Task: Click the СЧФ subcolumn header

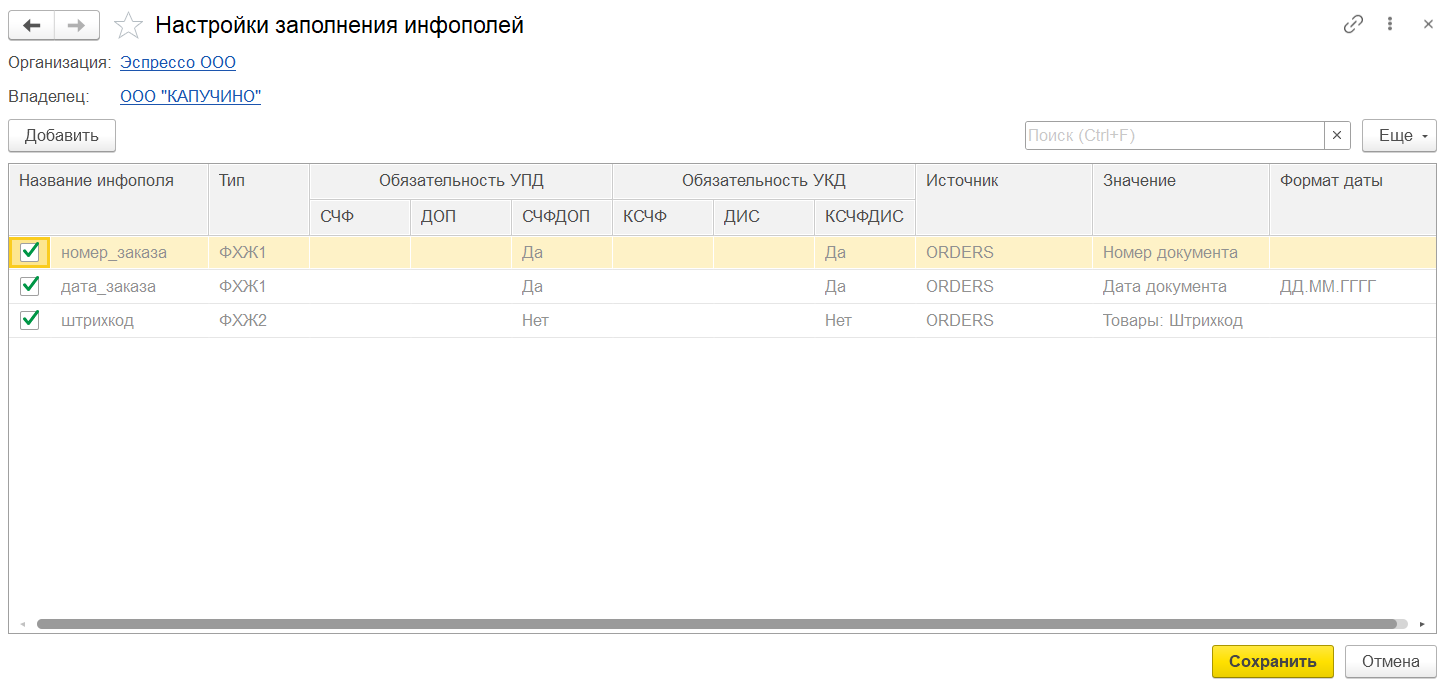Action: [360, 216]
